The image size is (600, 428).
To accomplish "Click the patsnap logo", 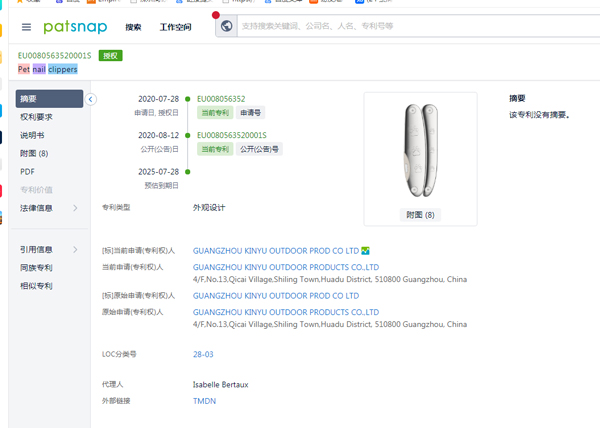I will [x=75, y=27].
